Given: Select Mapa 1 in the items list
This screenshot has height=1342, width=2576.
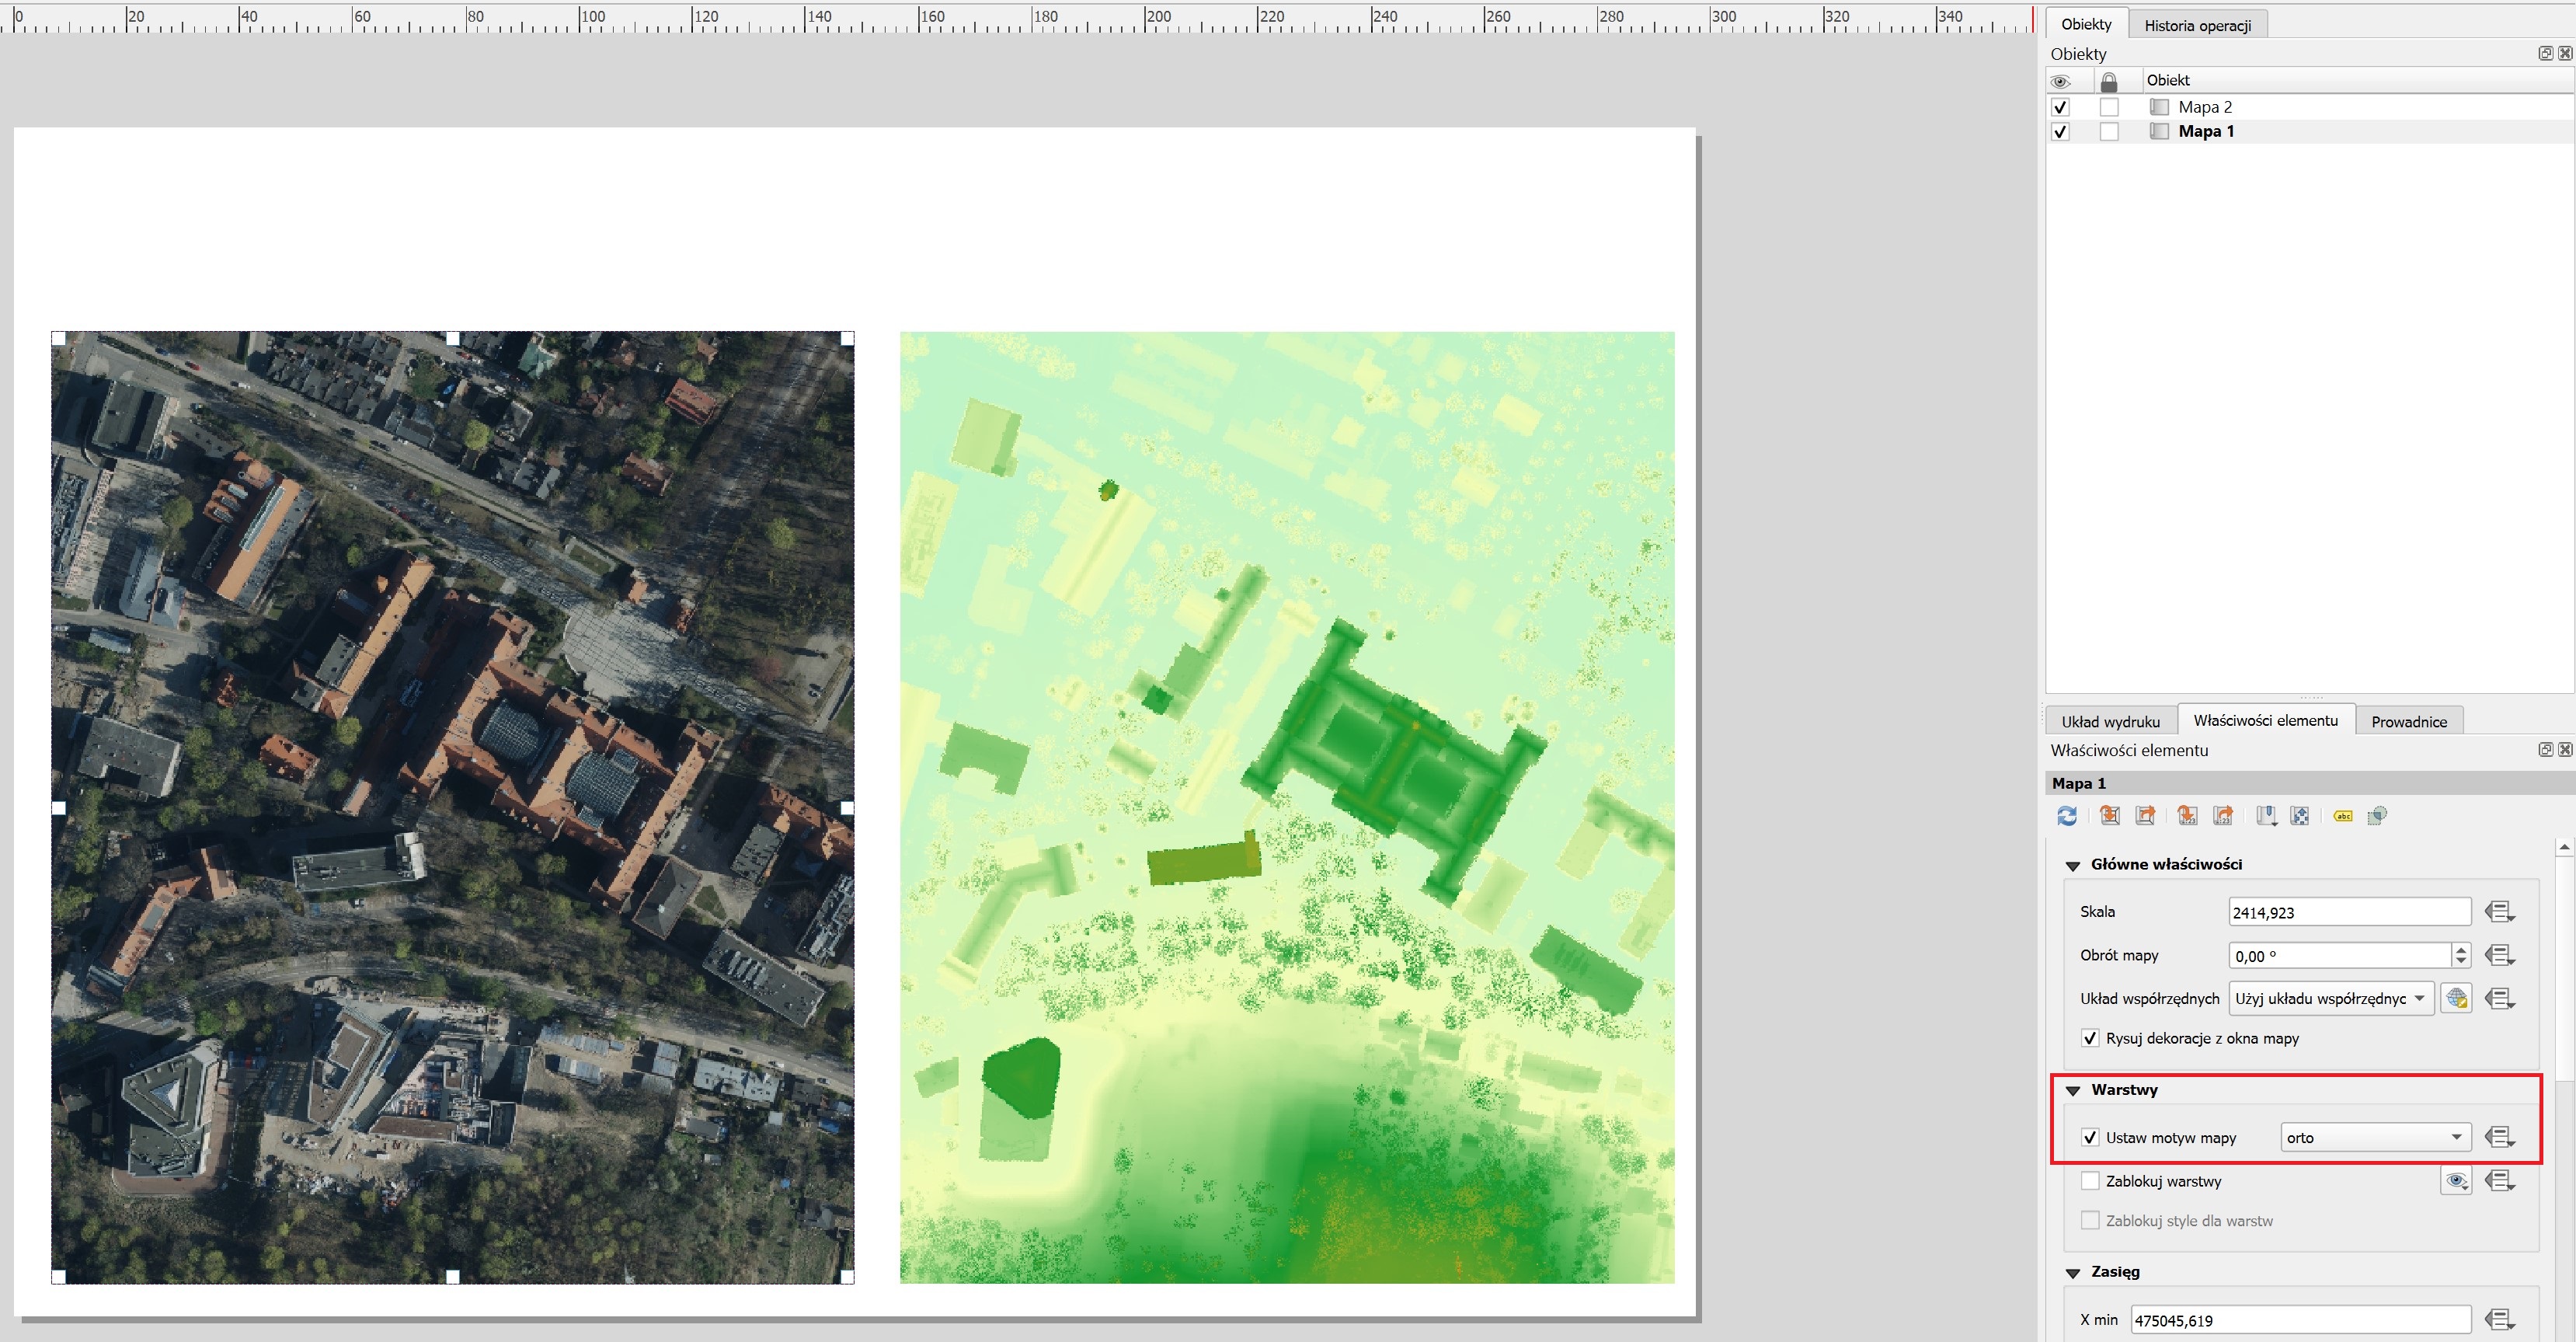Looking at the screenshot, I should (2205, 131).
